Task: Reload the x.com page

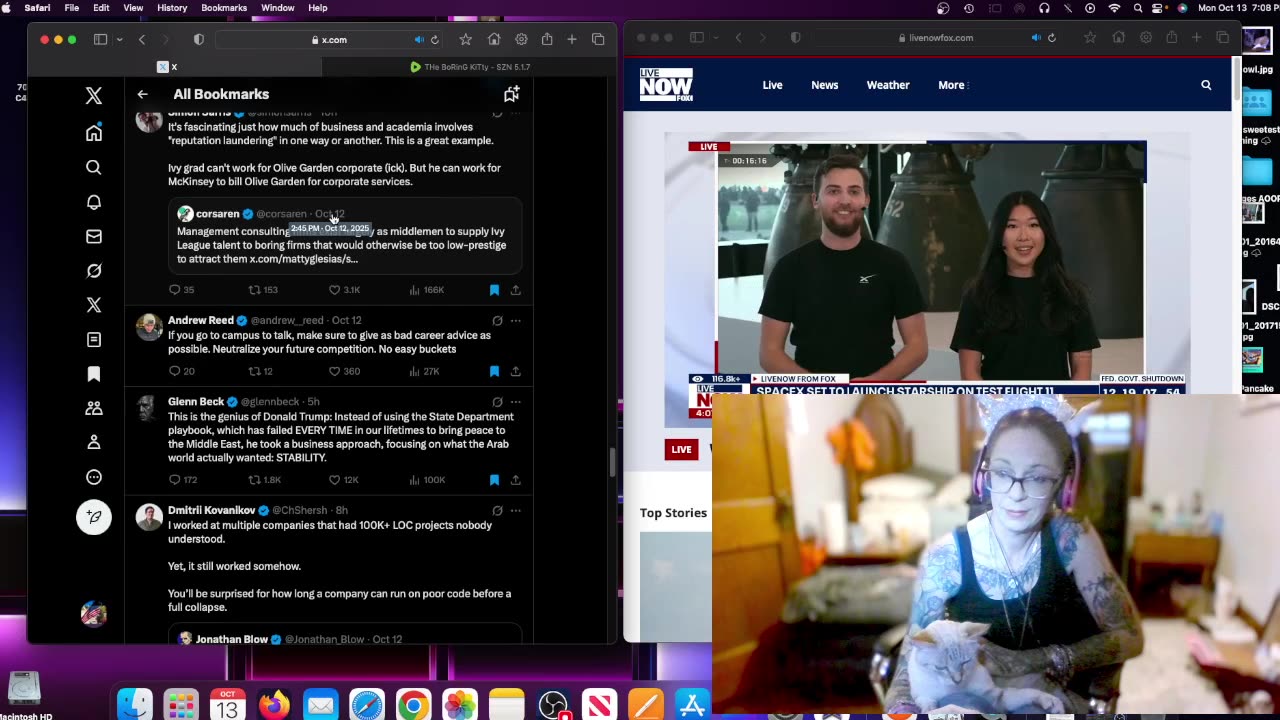Action: tap(434, 40)
